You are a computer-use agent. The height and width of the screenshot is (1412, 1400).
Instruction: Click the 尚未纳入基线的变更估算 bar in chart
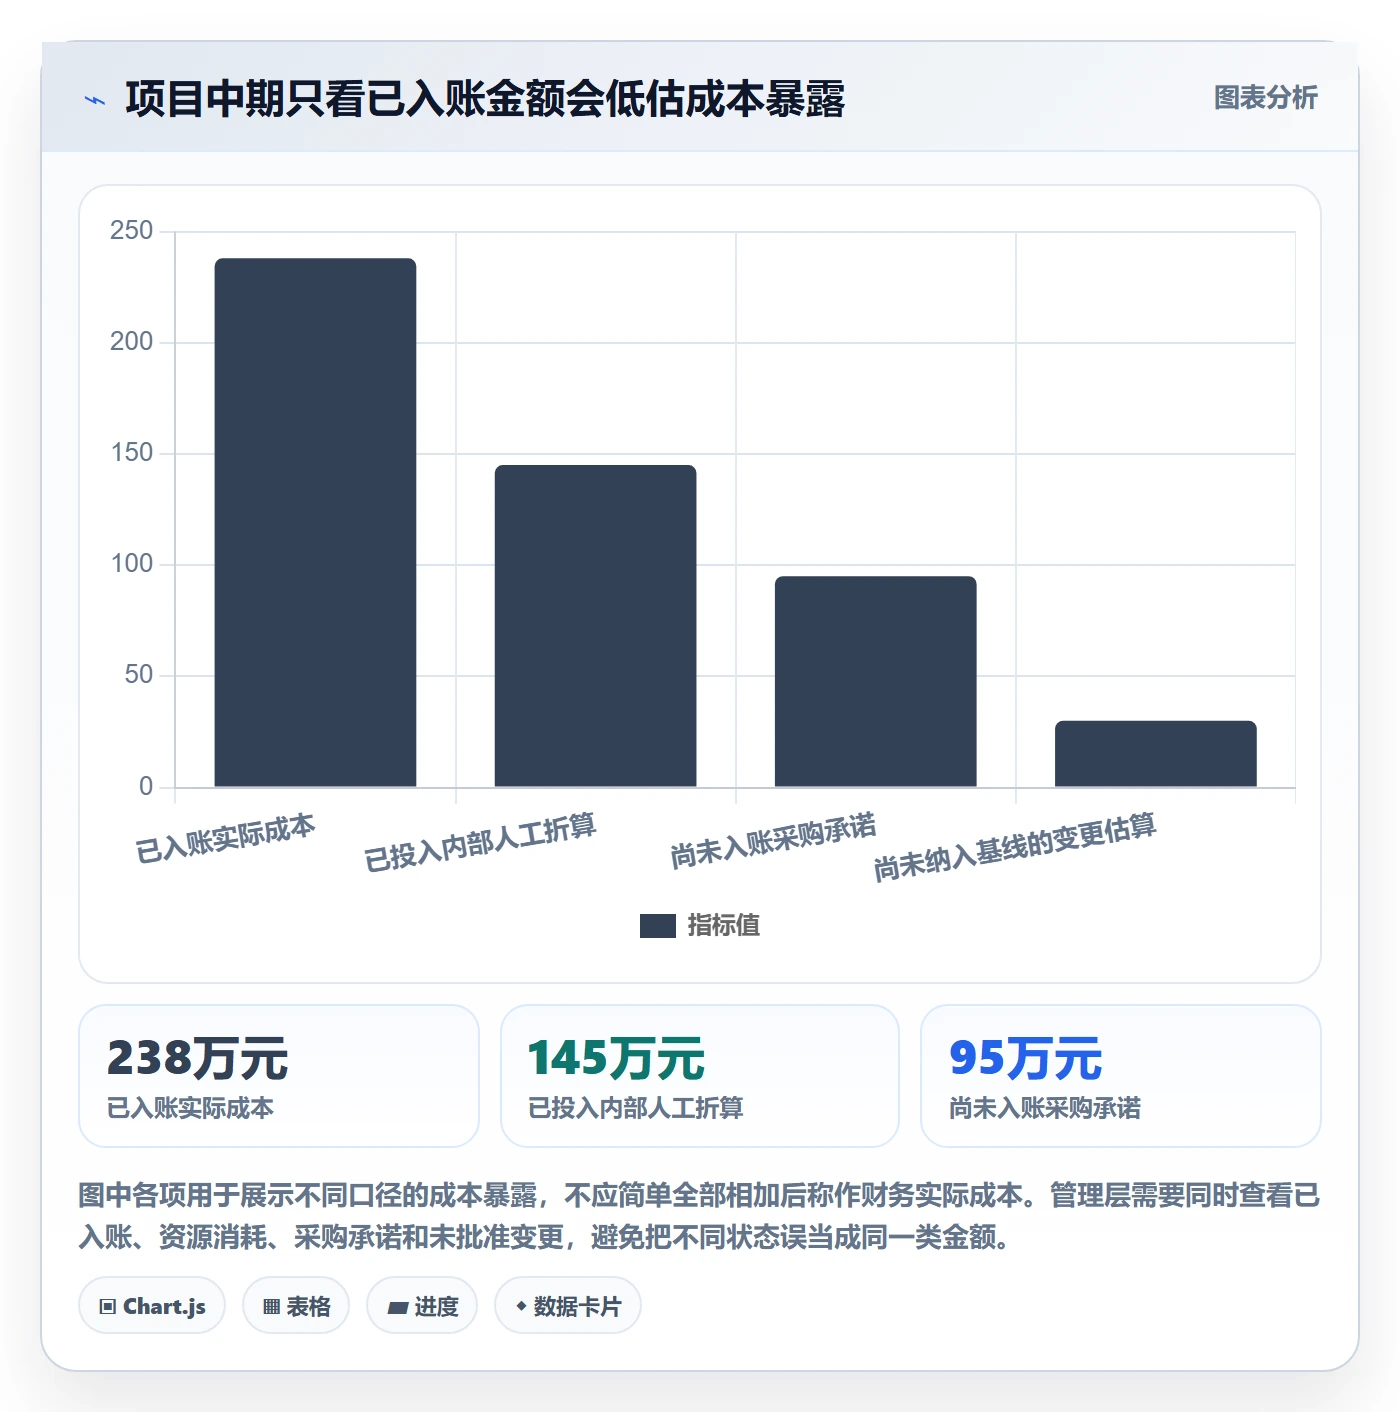1156,754
